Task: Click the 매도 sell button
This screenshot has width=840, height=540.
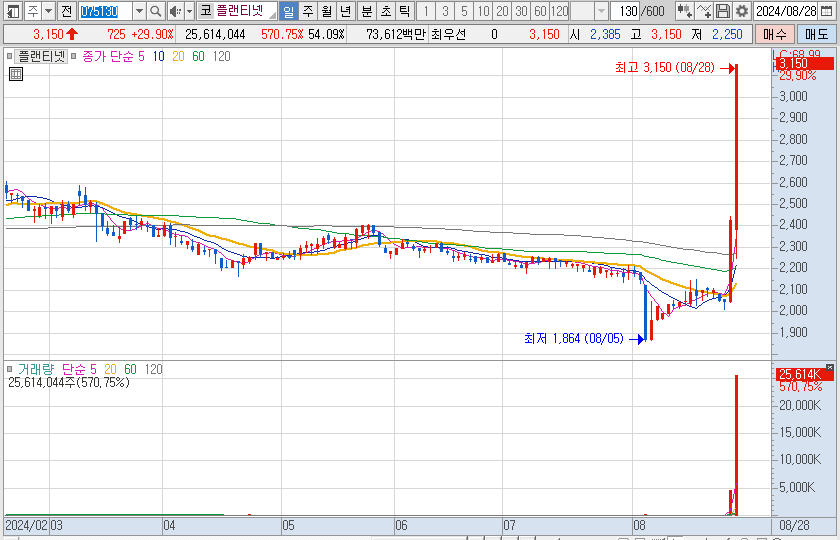Action: tap(816, 35)
